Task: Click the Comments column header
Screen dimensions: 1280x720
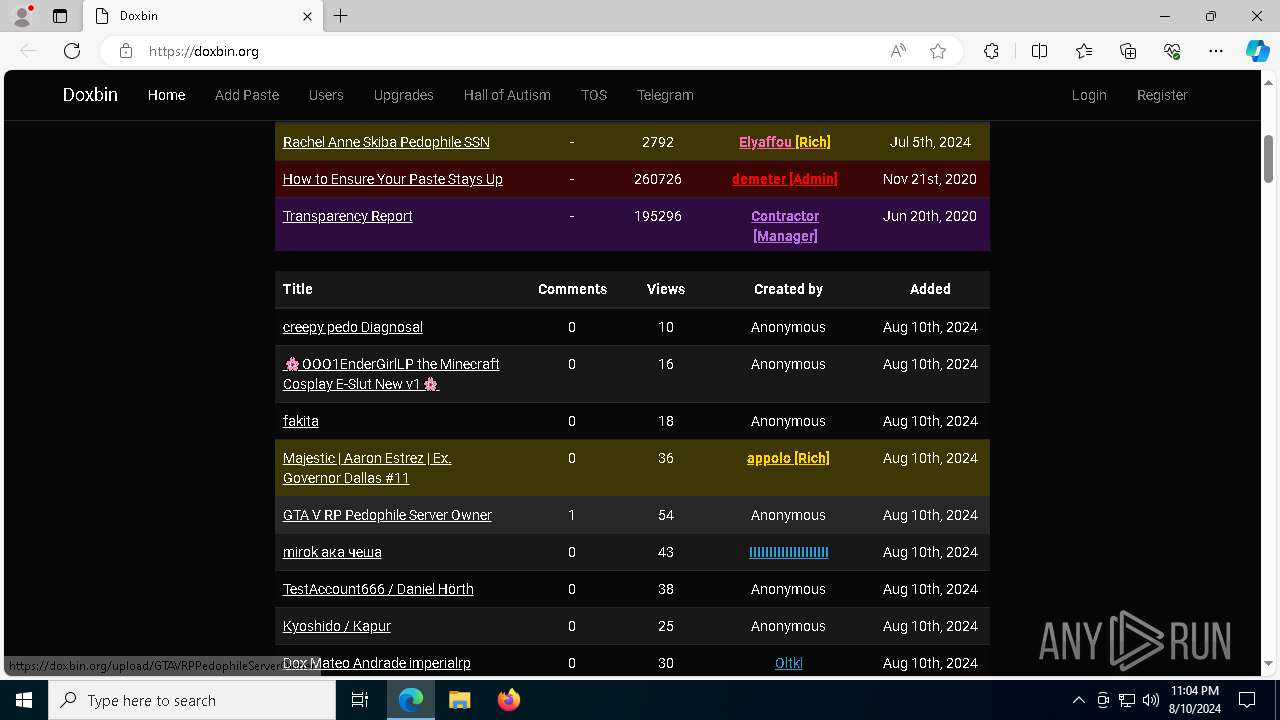Action: pos(572,289)
